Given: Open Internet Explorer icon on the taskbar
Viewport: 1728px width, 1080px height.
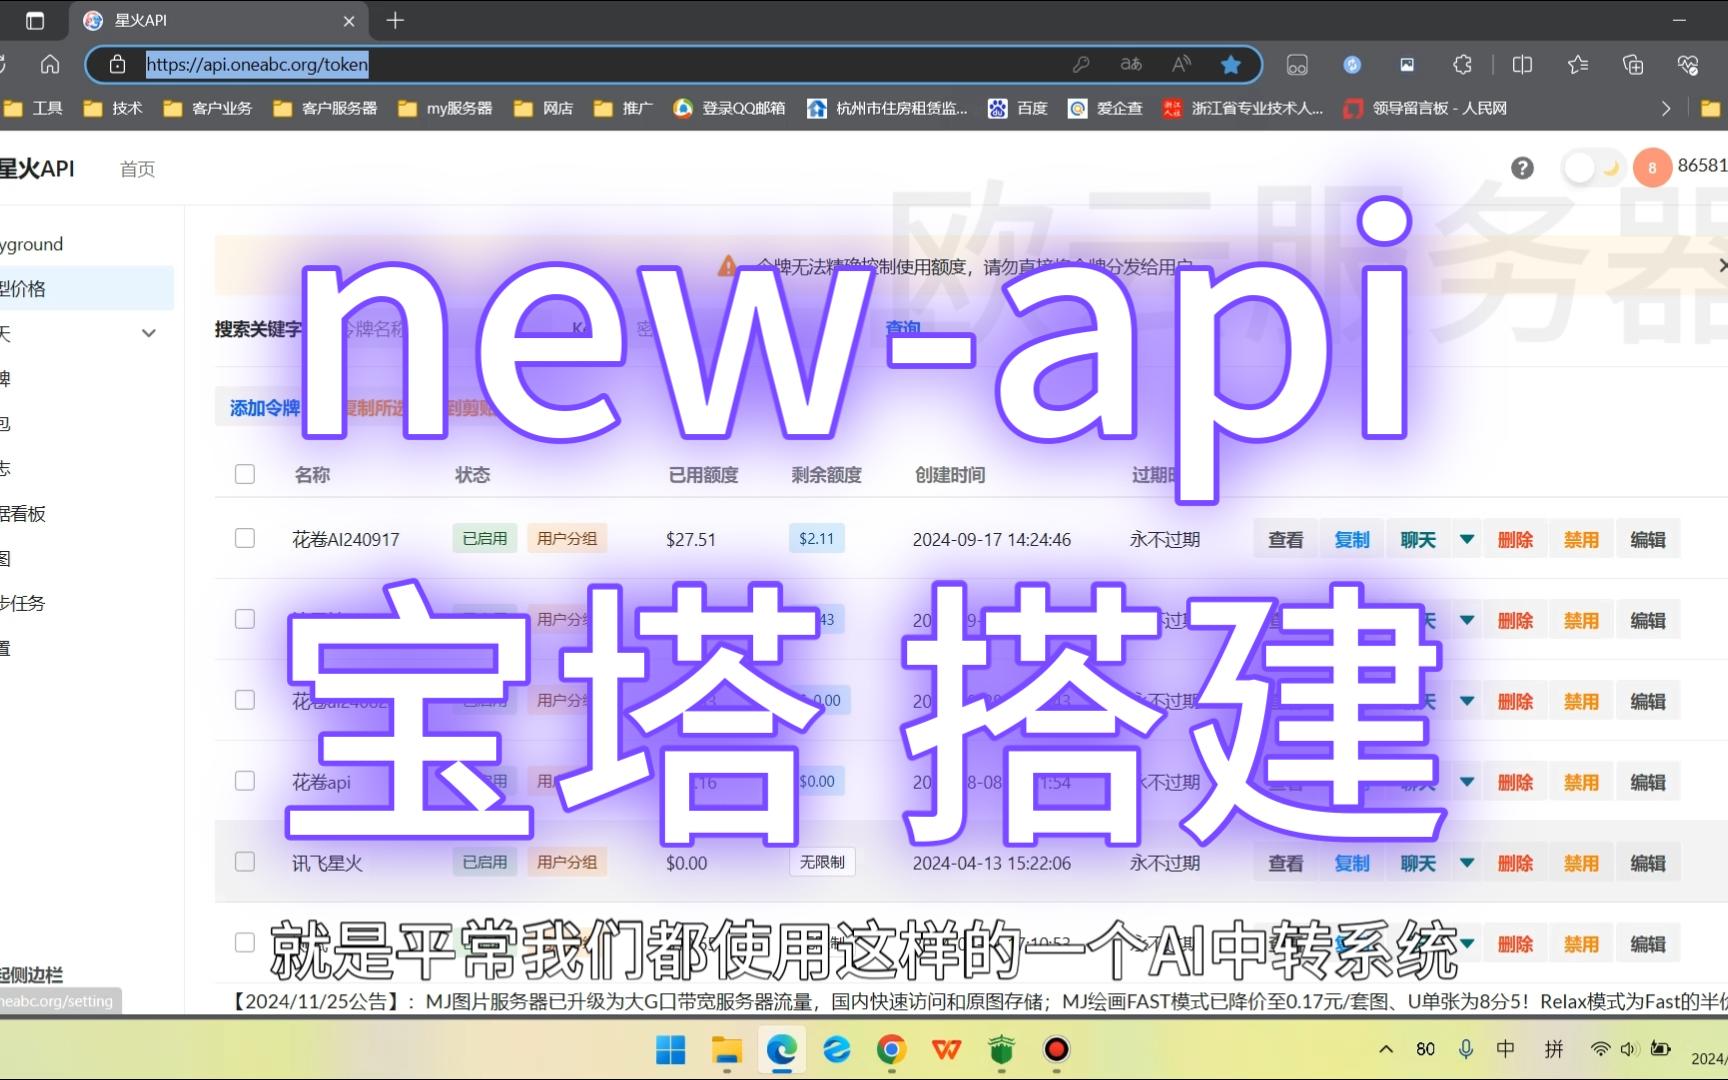Looking at the screenshot, I should point(836,1049).
